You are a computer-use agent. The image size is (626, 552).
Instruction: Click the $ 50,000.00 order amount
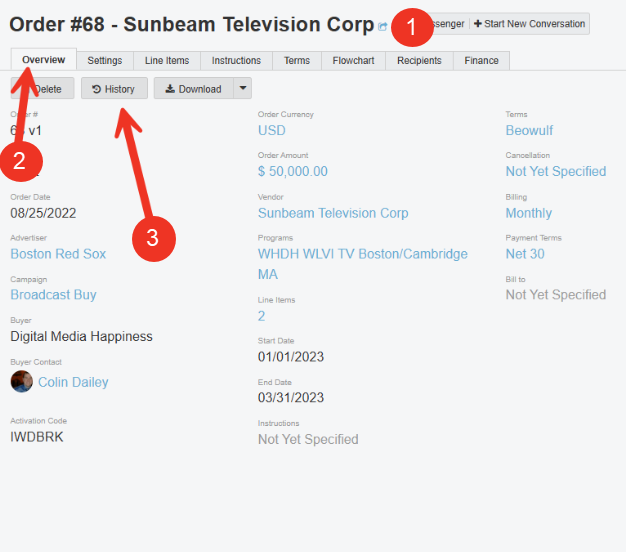[293, 171]
